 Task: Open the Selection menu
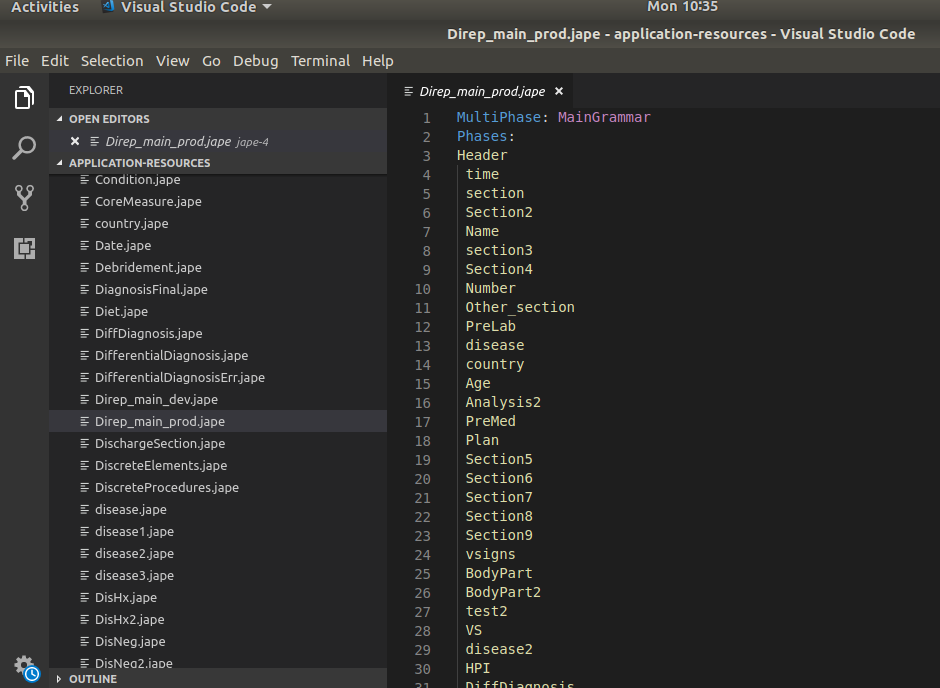coord(112,61)
